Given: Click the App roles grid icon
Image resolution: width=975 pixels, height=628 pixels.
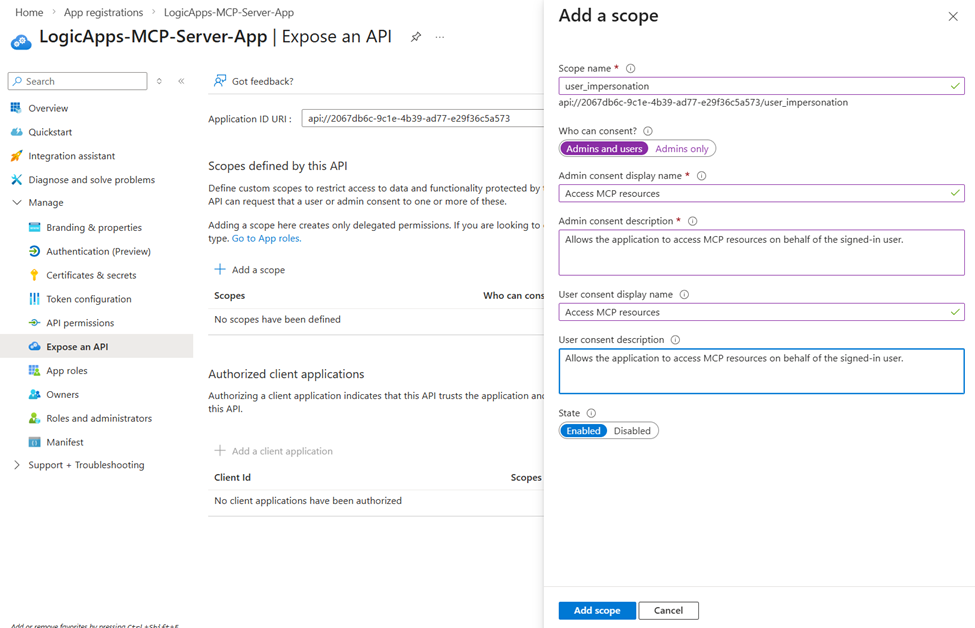Looking at the screenshot, I should click(34, 371).
